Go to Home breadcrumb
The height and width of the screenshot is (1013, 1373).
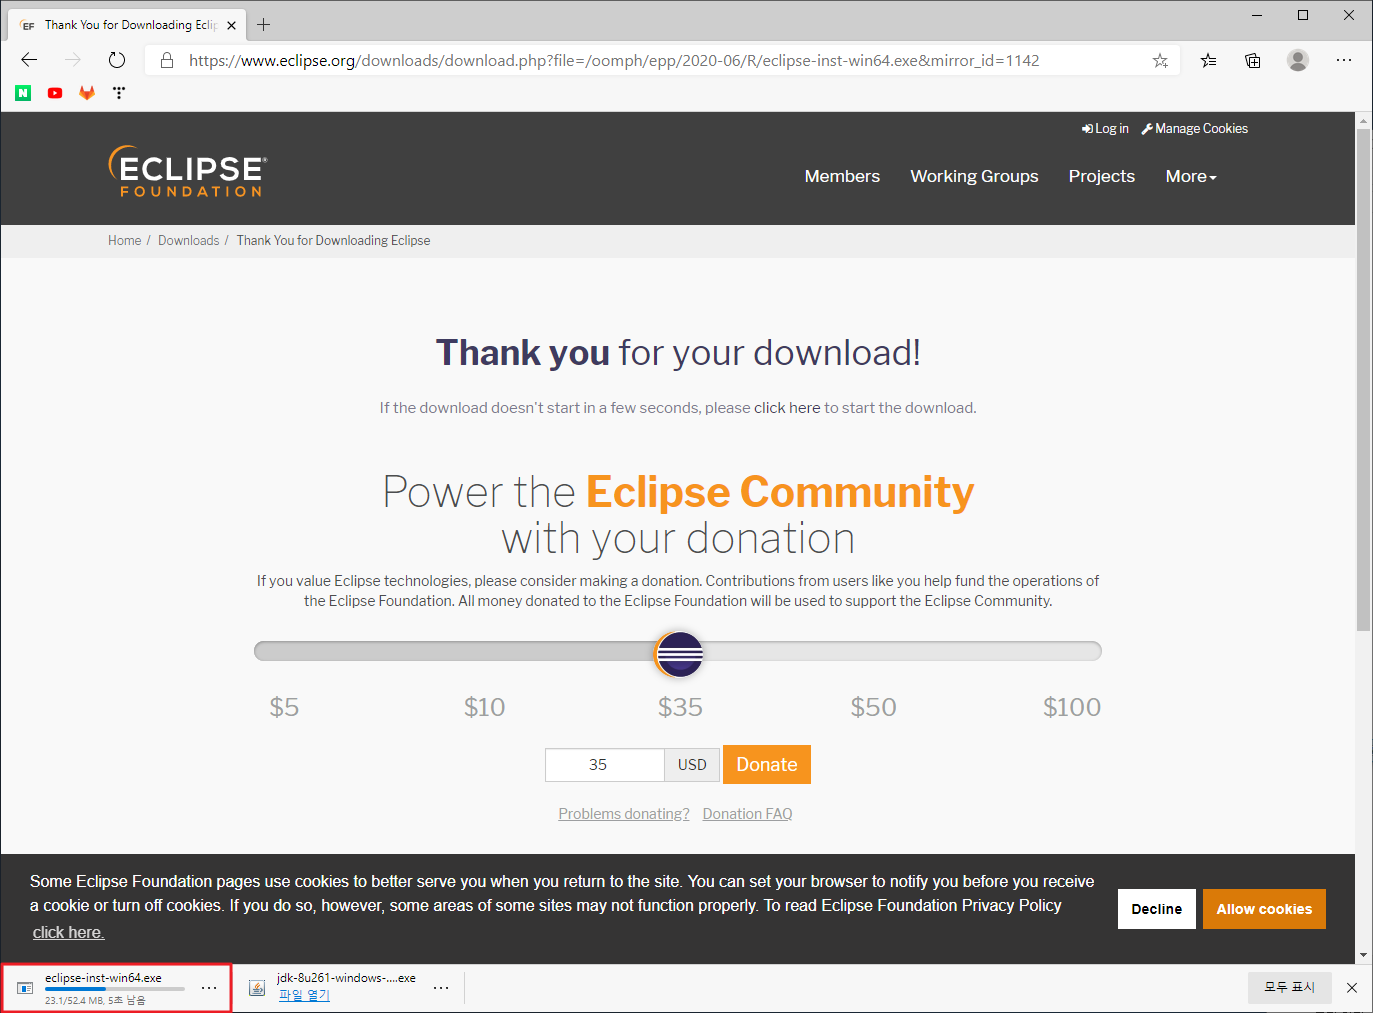tap(125, 240)
